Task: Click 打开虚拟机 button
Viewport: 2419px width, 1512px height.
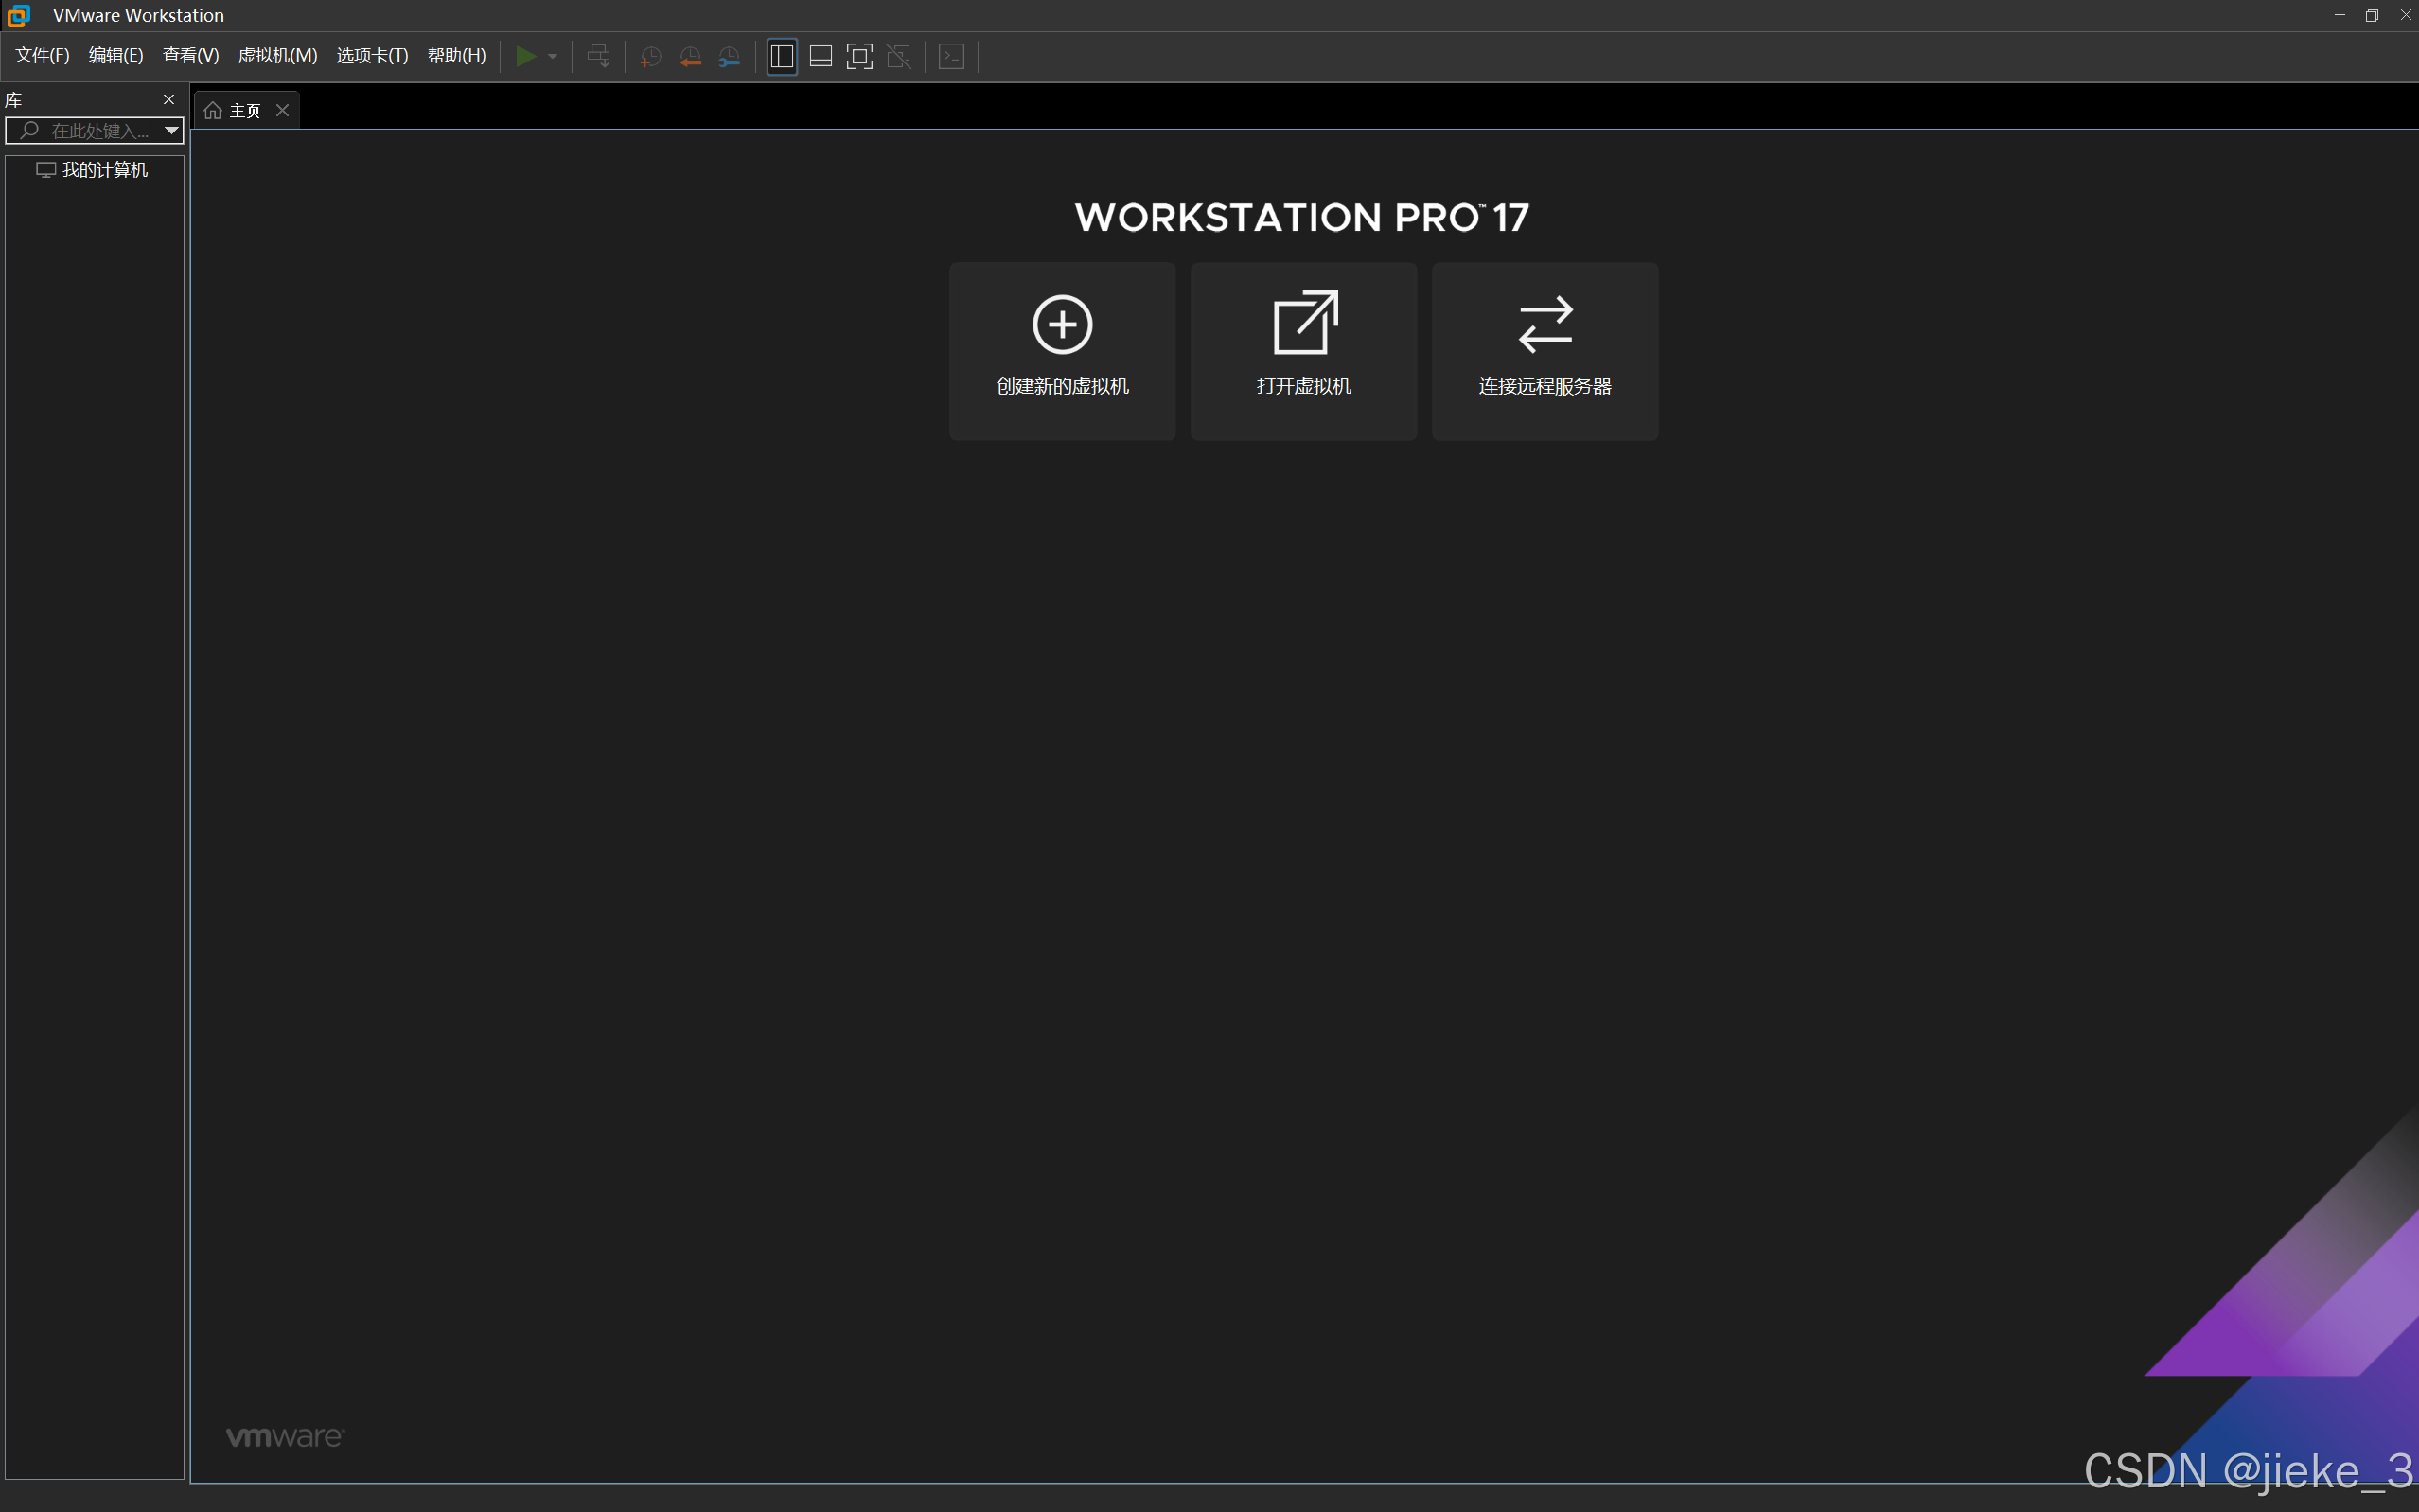Action: point(1303,351)
